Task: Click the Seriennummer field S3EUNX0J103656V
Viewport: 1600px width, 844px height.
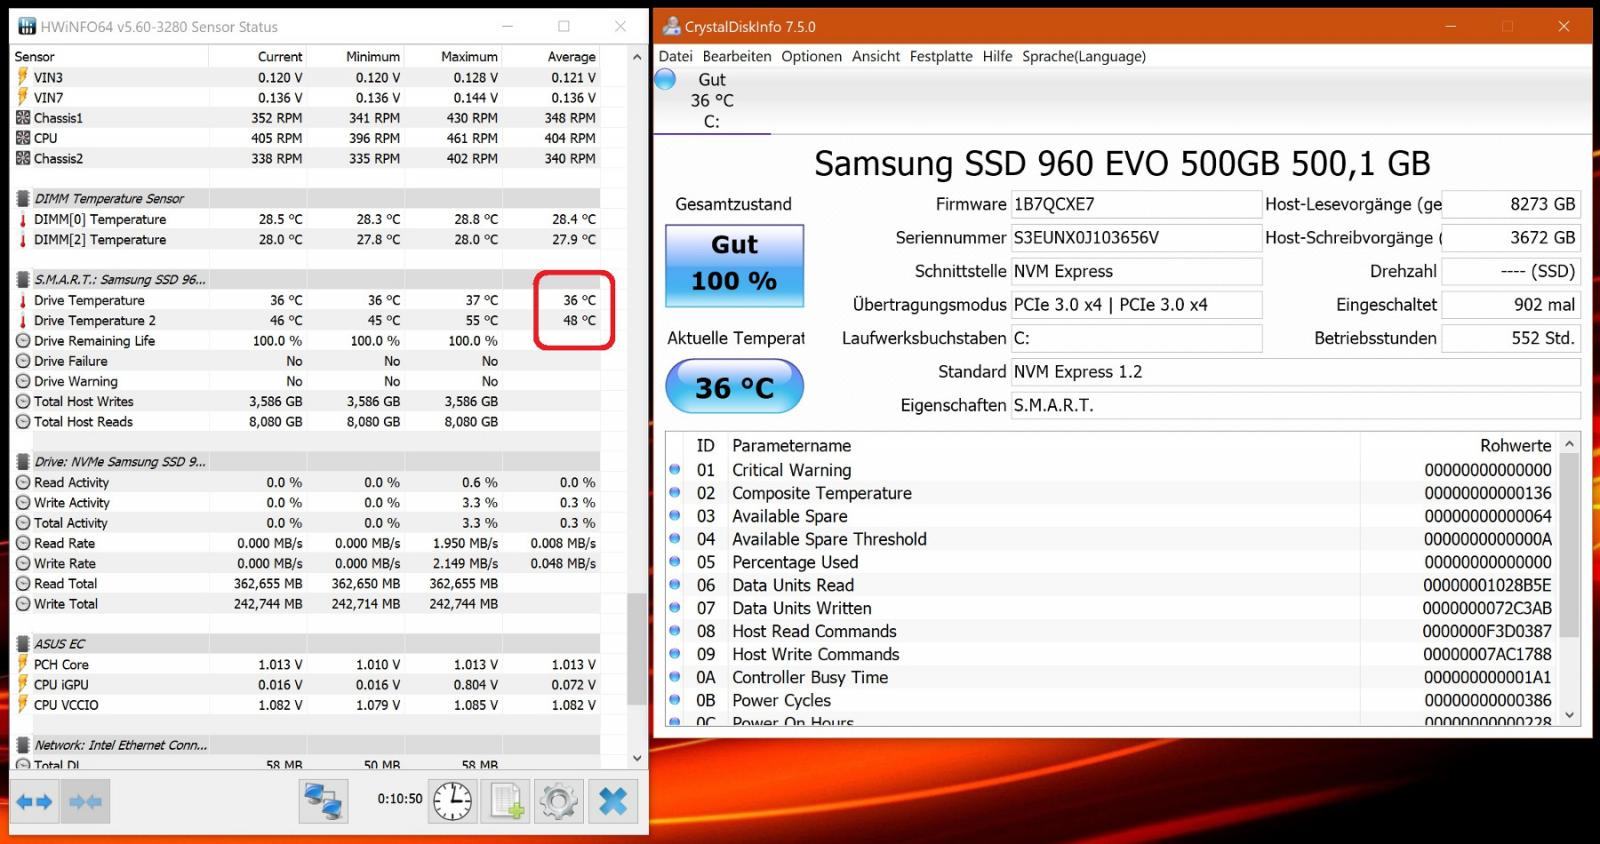Action: [1136, 238]
